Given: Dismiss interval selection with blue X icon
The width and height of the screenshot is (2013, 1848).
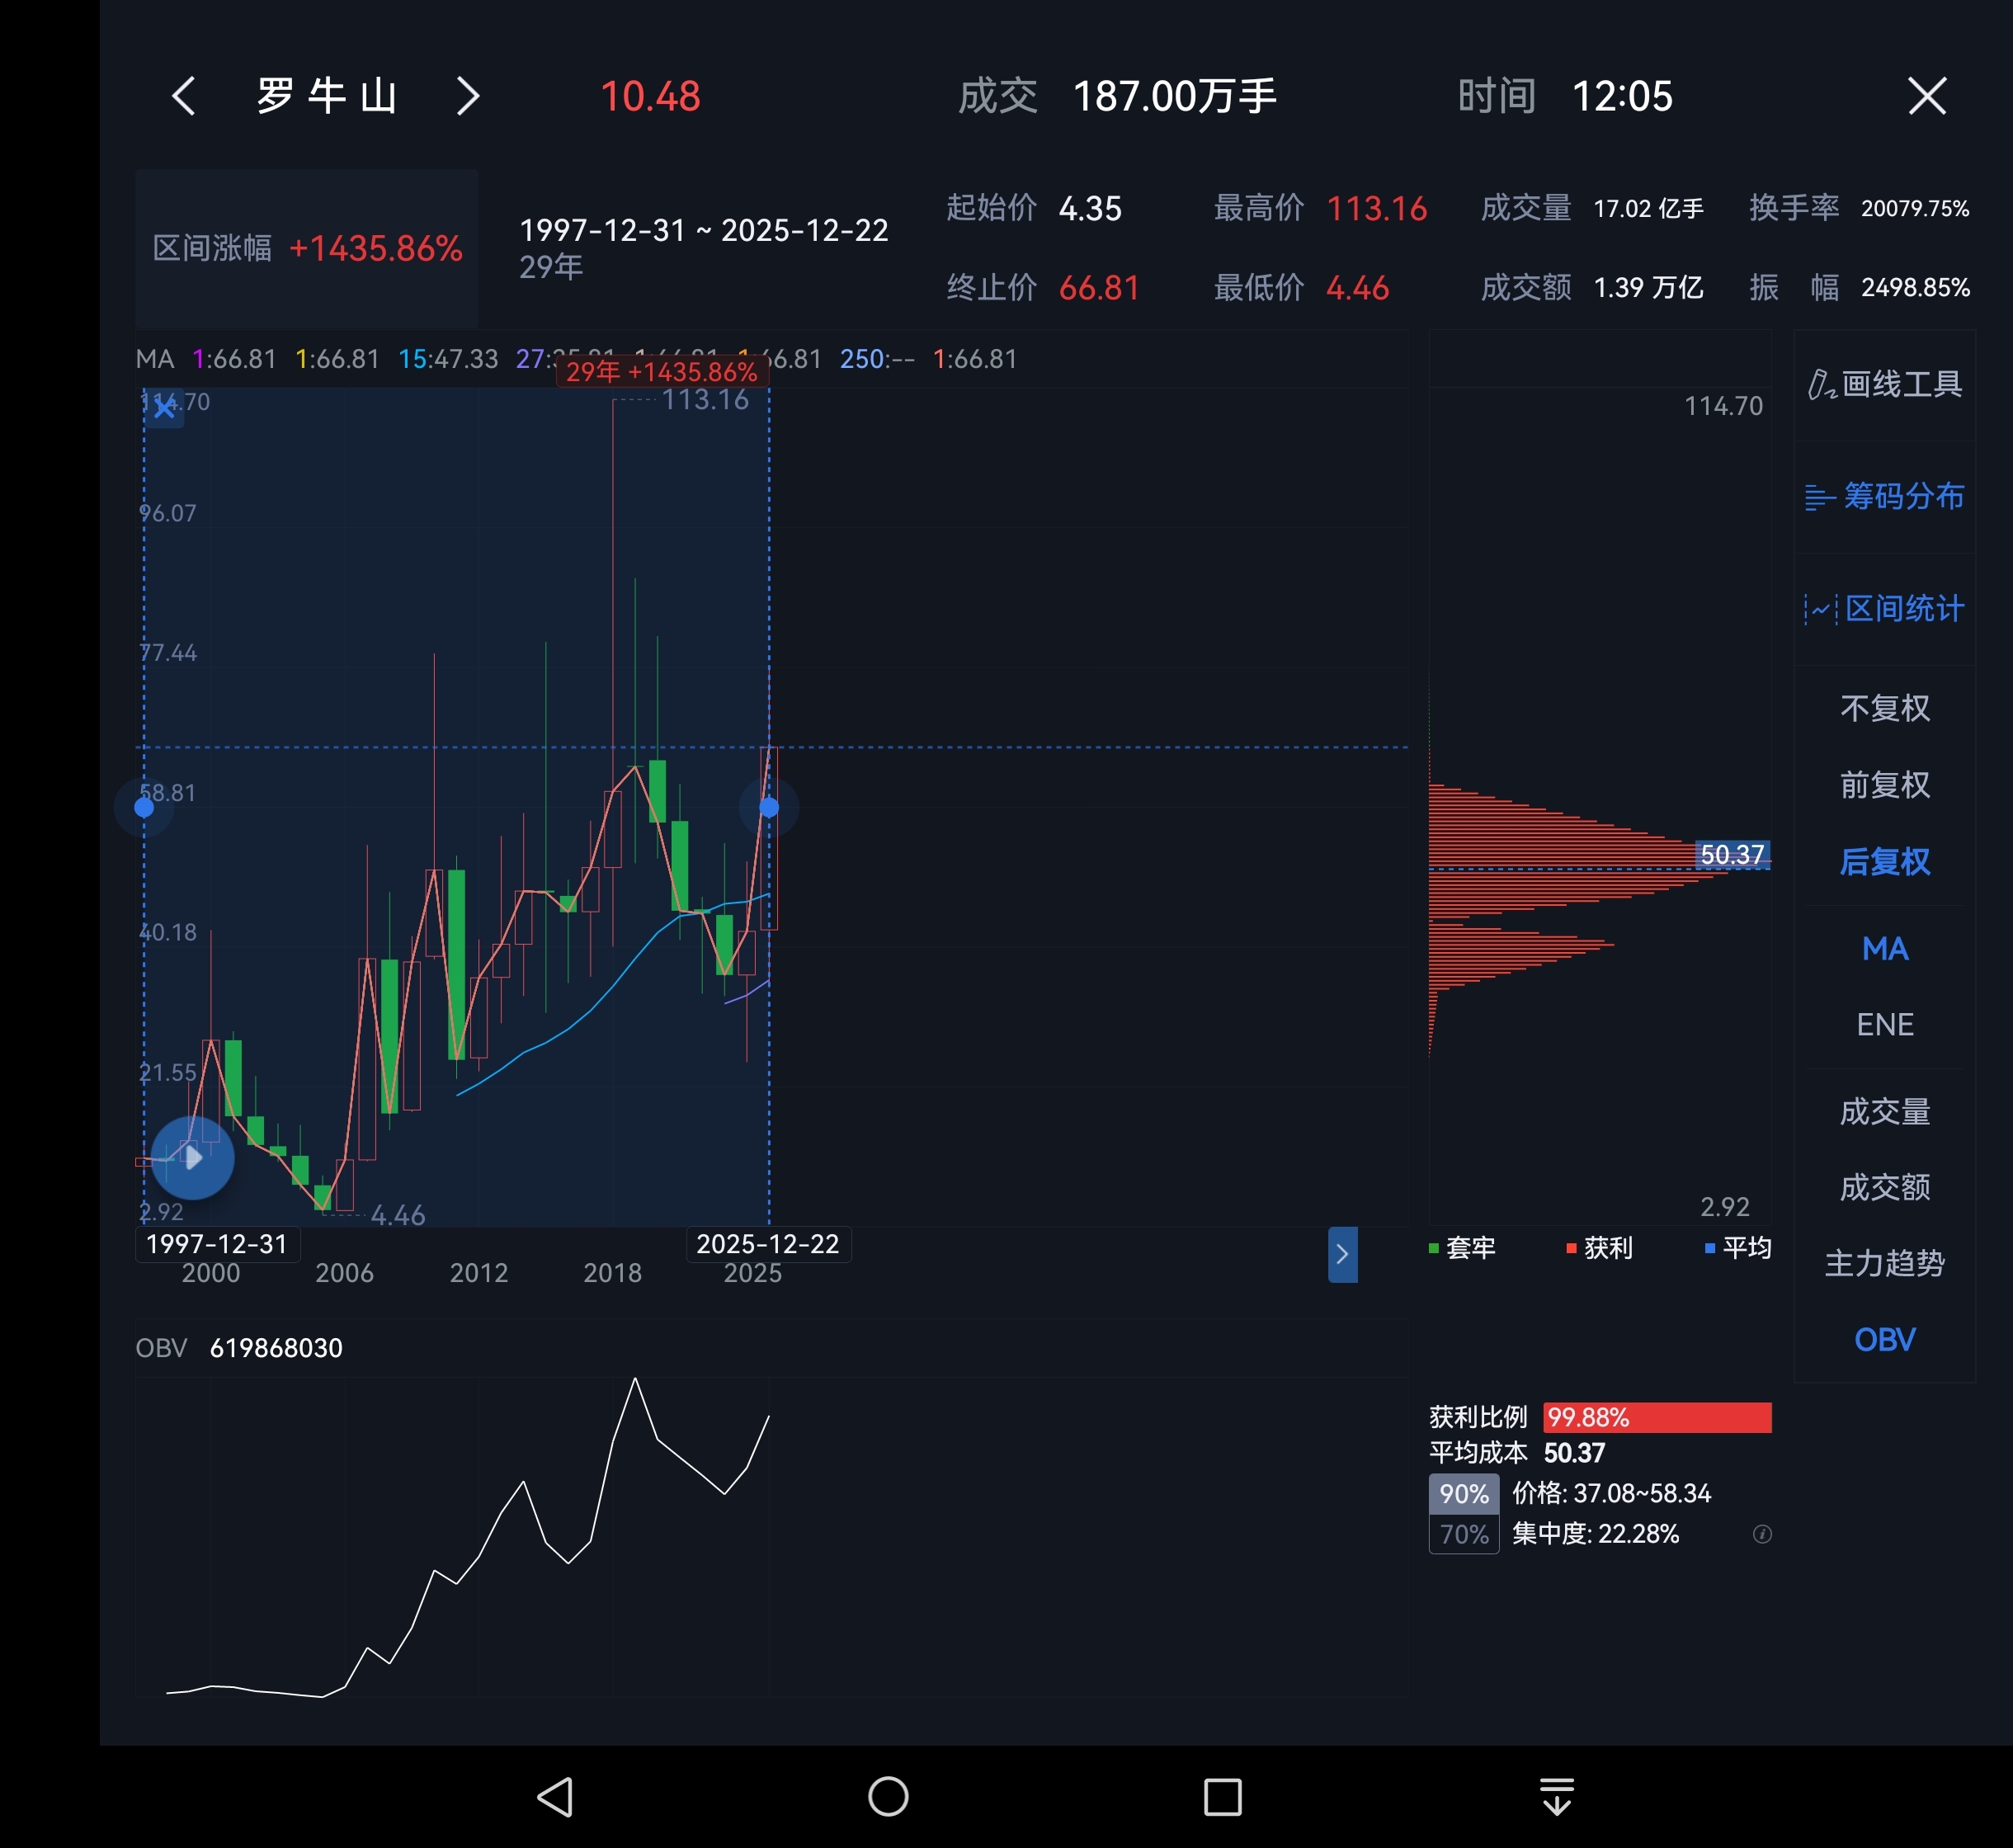Looking at the screenshot, I should click(x=165, y=408).
